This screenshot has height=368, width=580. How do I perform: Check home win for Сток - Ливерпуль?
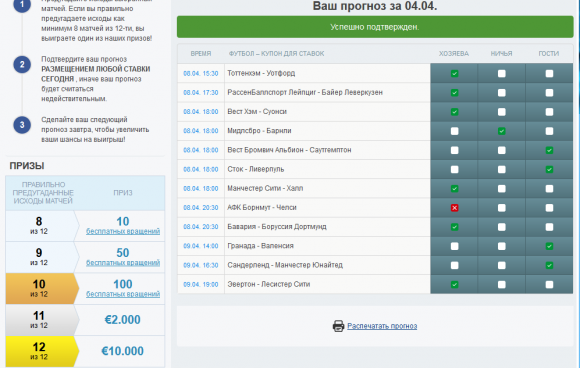(x=455, y=169)
